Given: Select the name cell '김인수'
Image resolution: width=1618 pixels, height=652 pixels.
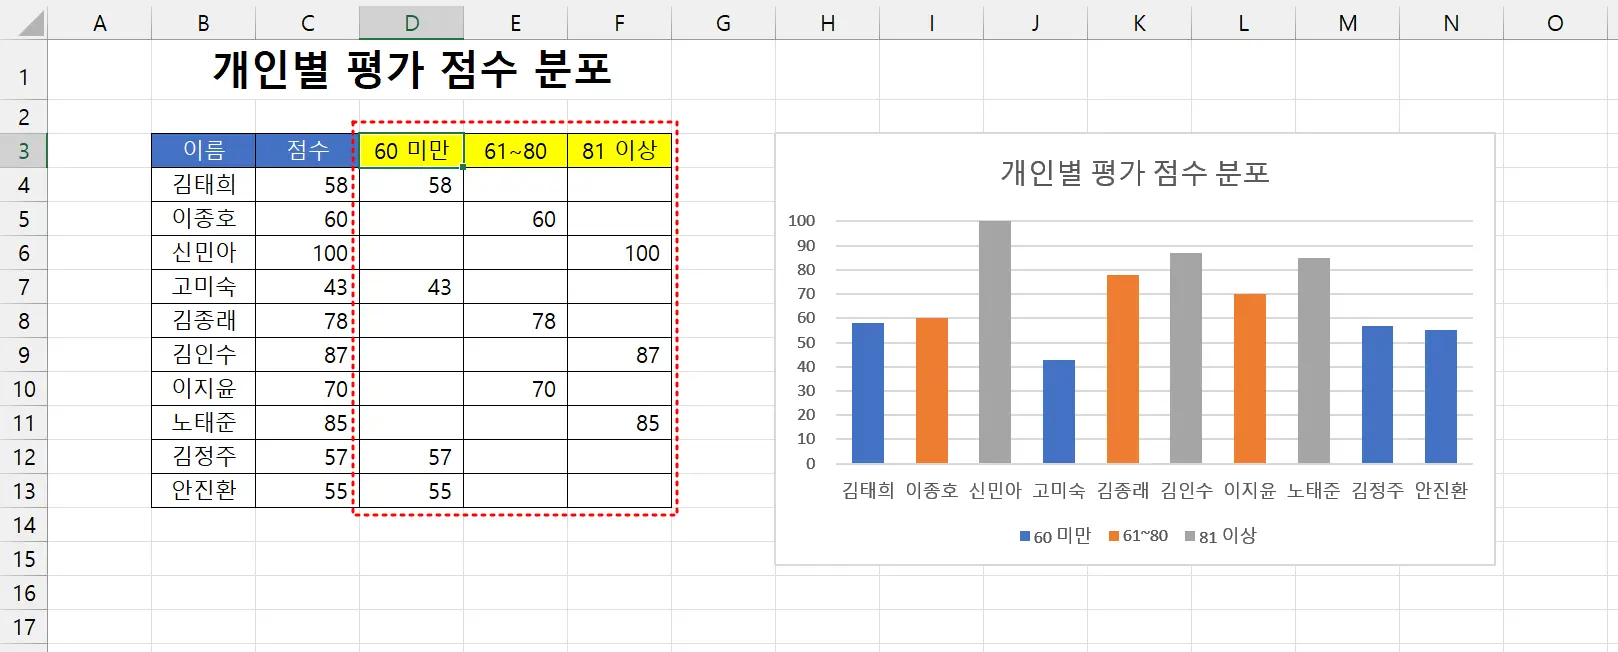Looking at the screenshot, I should [204, 355].
